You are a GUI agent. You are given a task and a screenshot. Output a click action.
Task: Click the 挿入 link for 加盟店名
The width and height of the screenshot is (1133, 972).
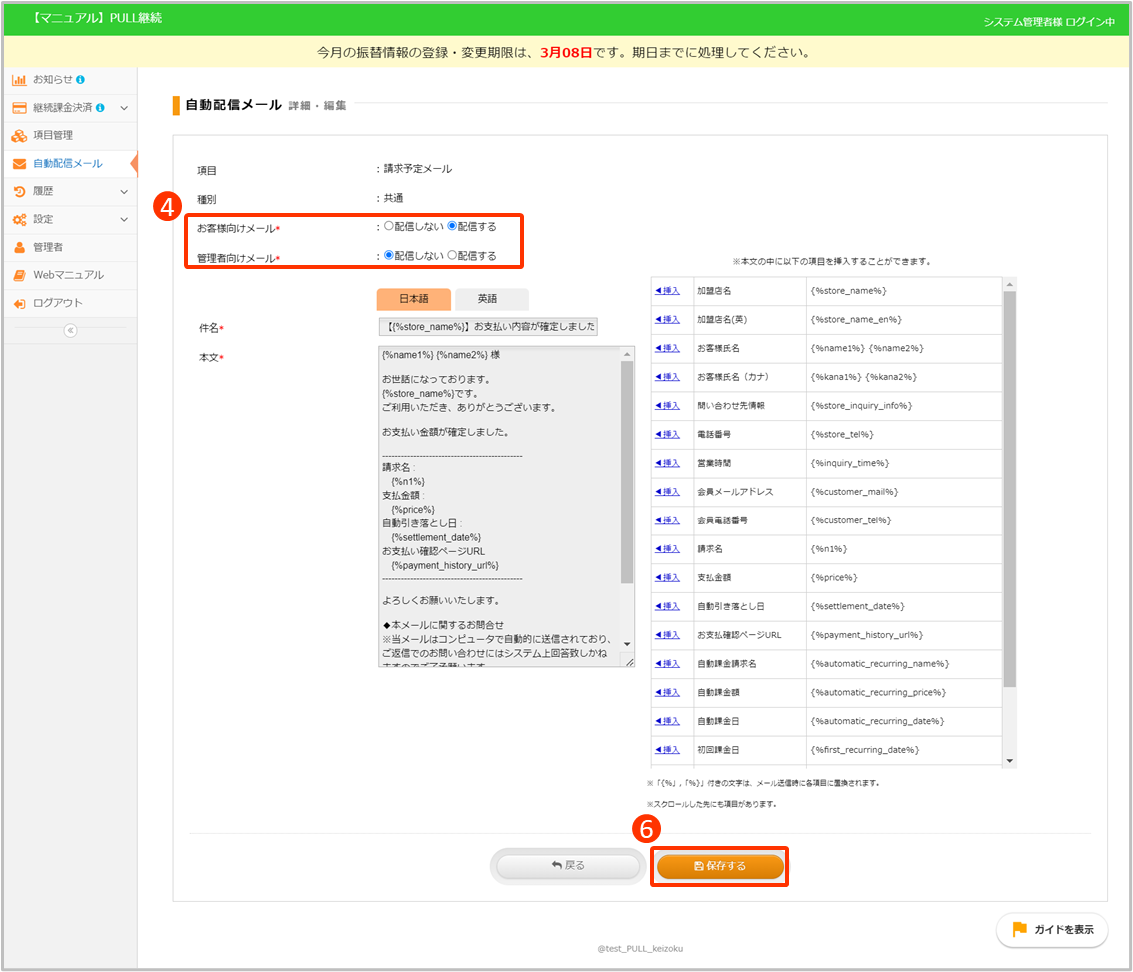pyautogui.click(x=667, y=291)
